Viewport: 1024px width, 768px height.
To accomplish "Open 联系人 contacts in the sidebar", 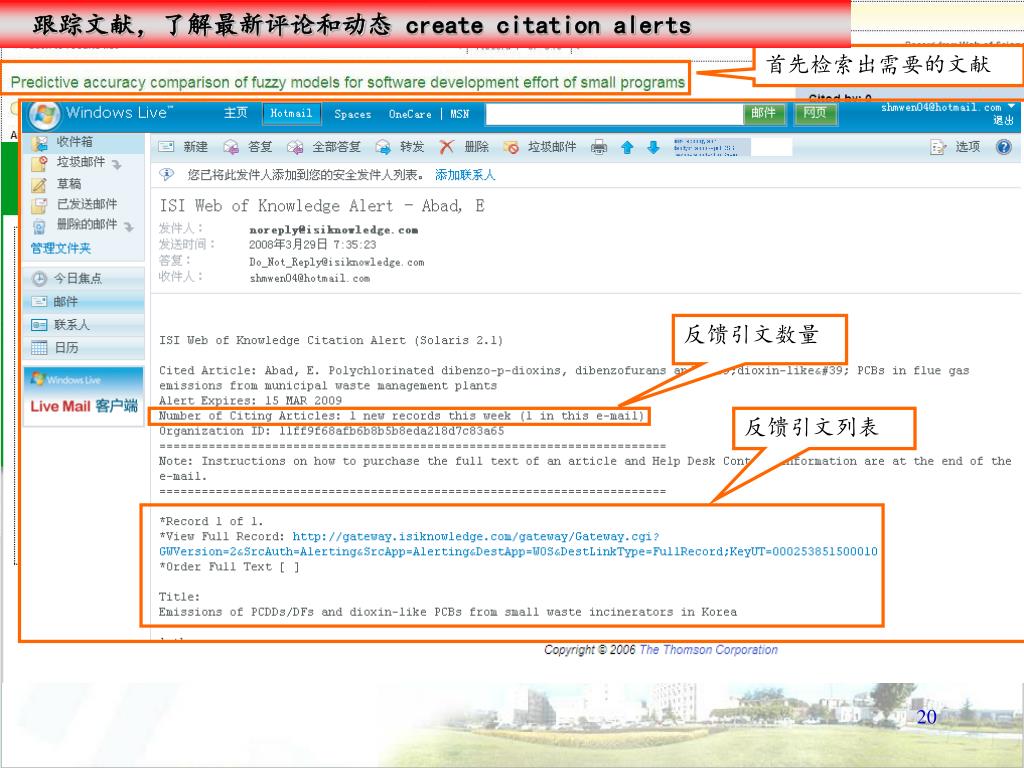I will point(71,325).
